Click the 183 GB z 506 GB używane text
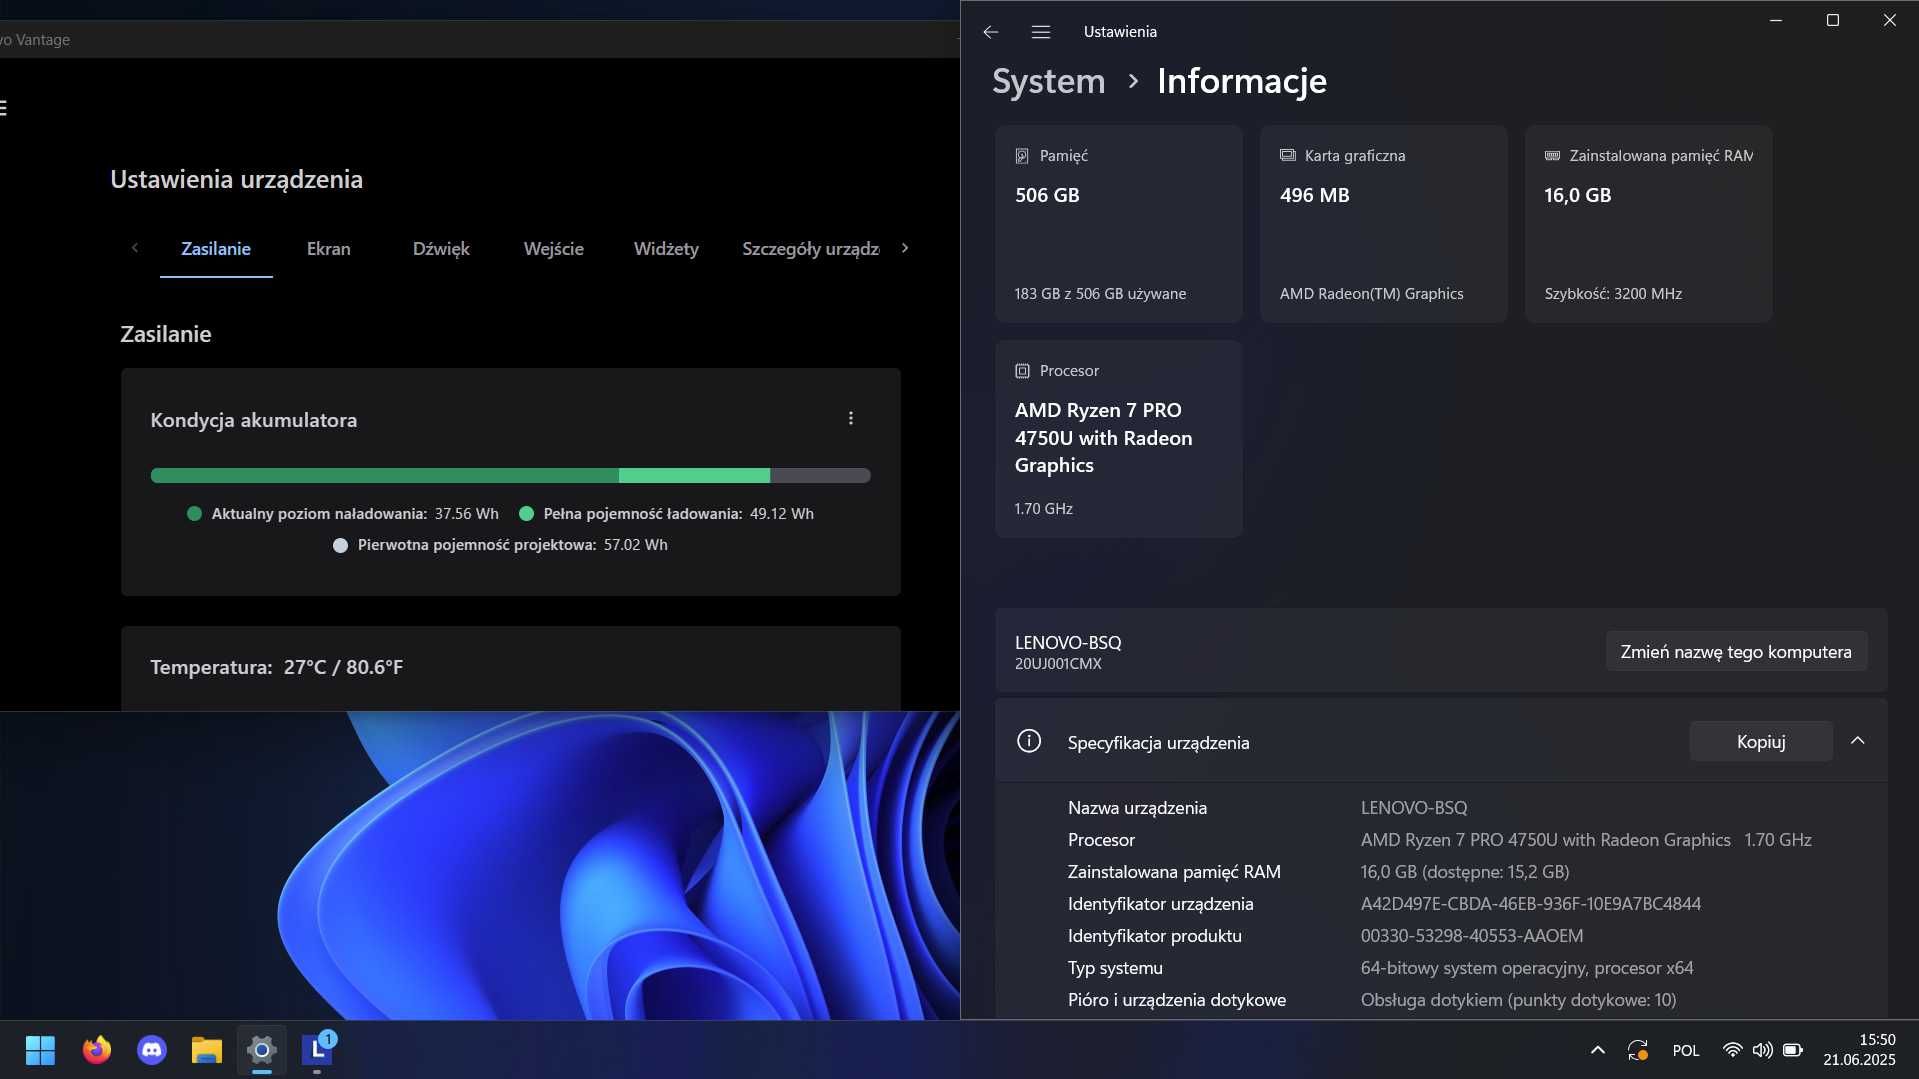Viewport: 1919px width, 1079px height. pos(1100,294)
